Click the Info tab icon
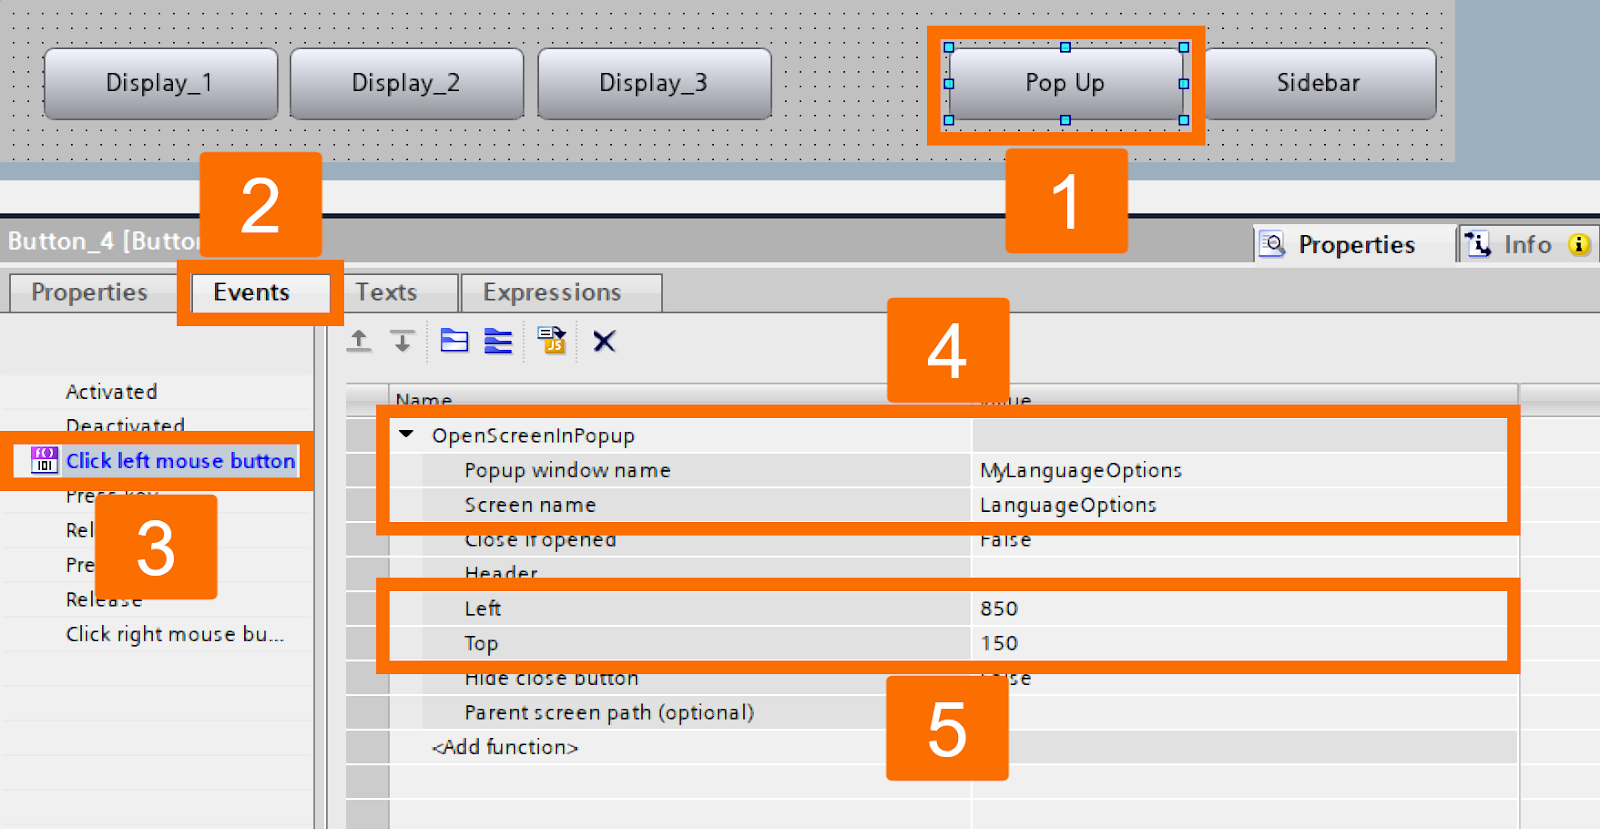This screenshot has height=829, width=1600. pyautogui.click(x=1477, y=244)
